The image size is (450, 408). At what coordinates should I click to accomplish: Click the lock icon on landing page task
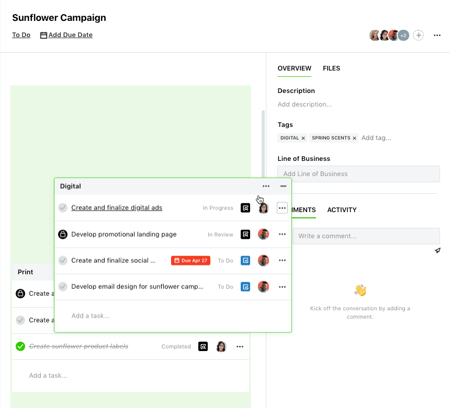63,234
